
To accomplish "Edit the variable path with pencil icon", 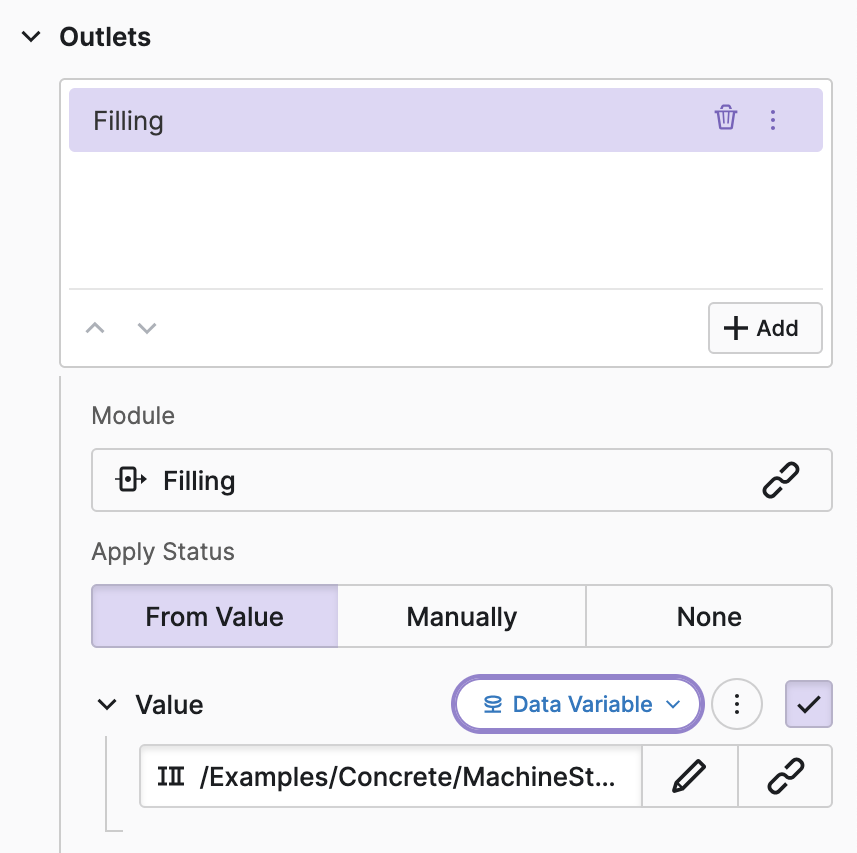I will click(x=690, y=776).
